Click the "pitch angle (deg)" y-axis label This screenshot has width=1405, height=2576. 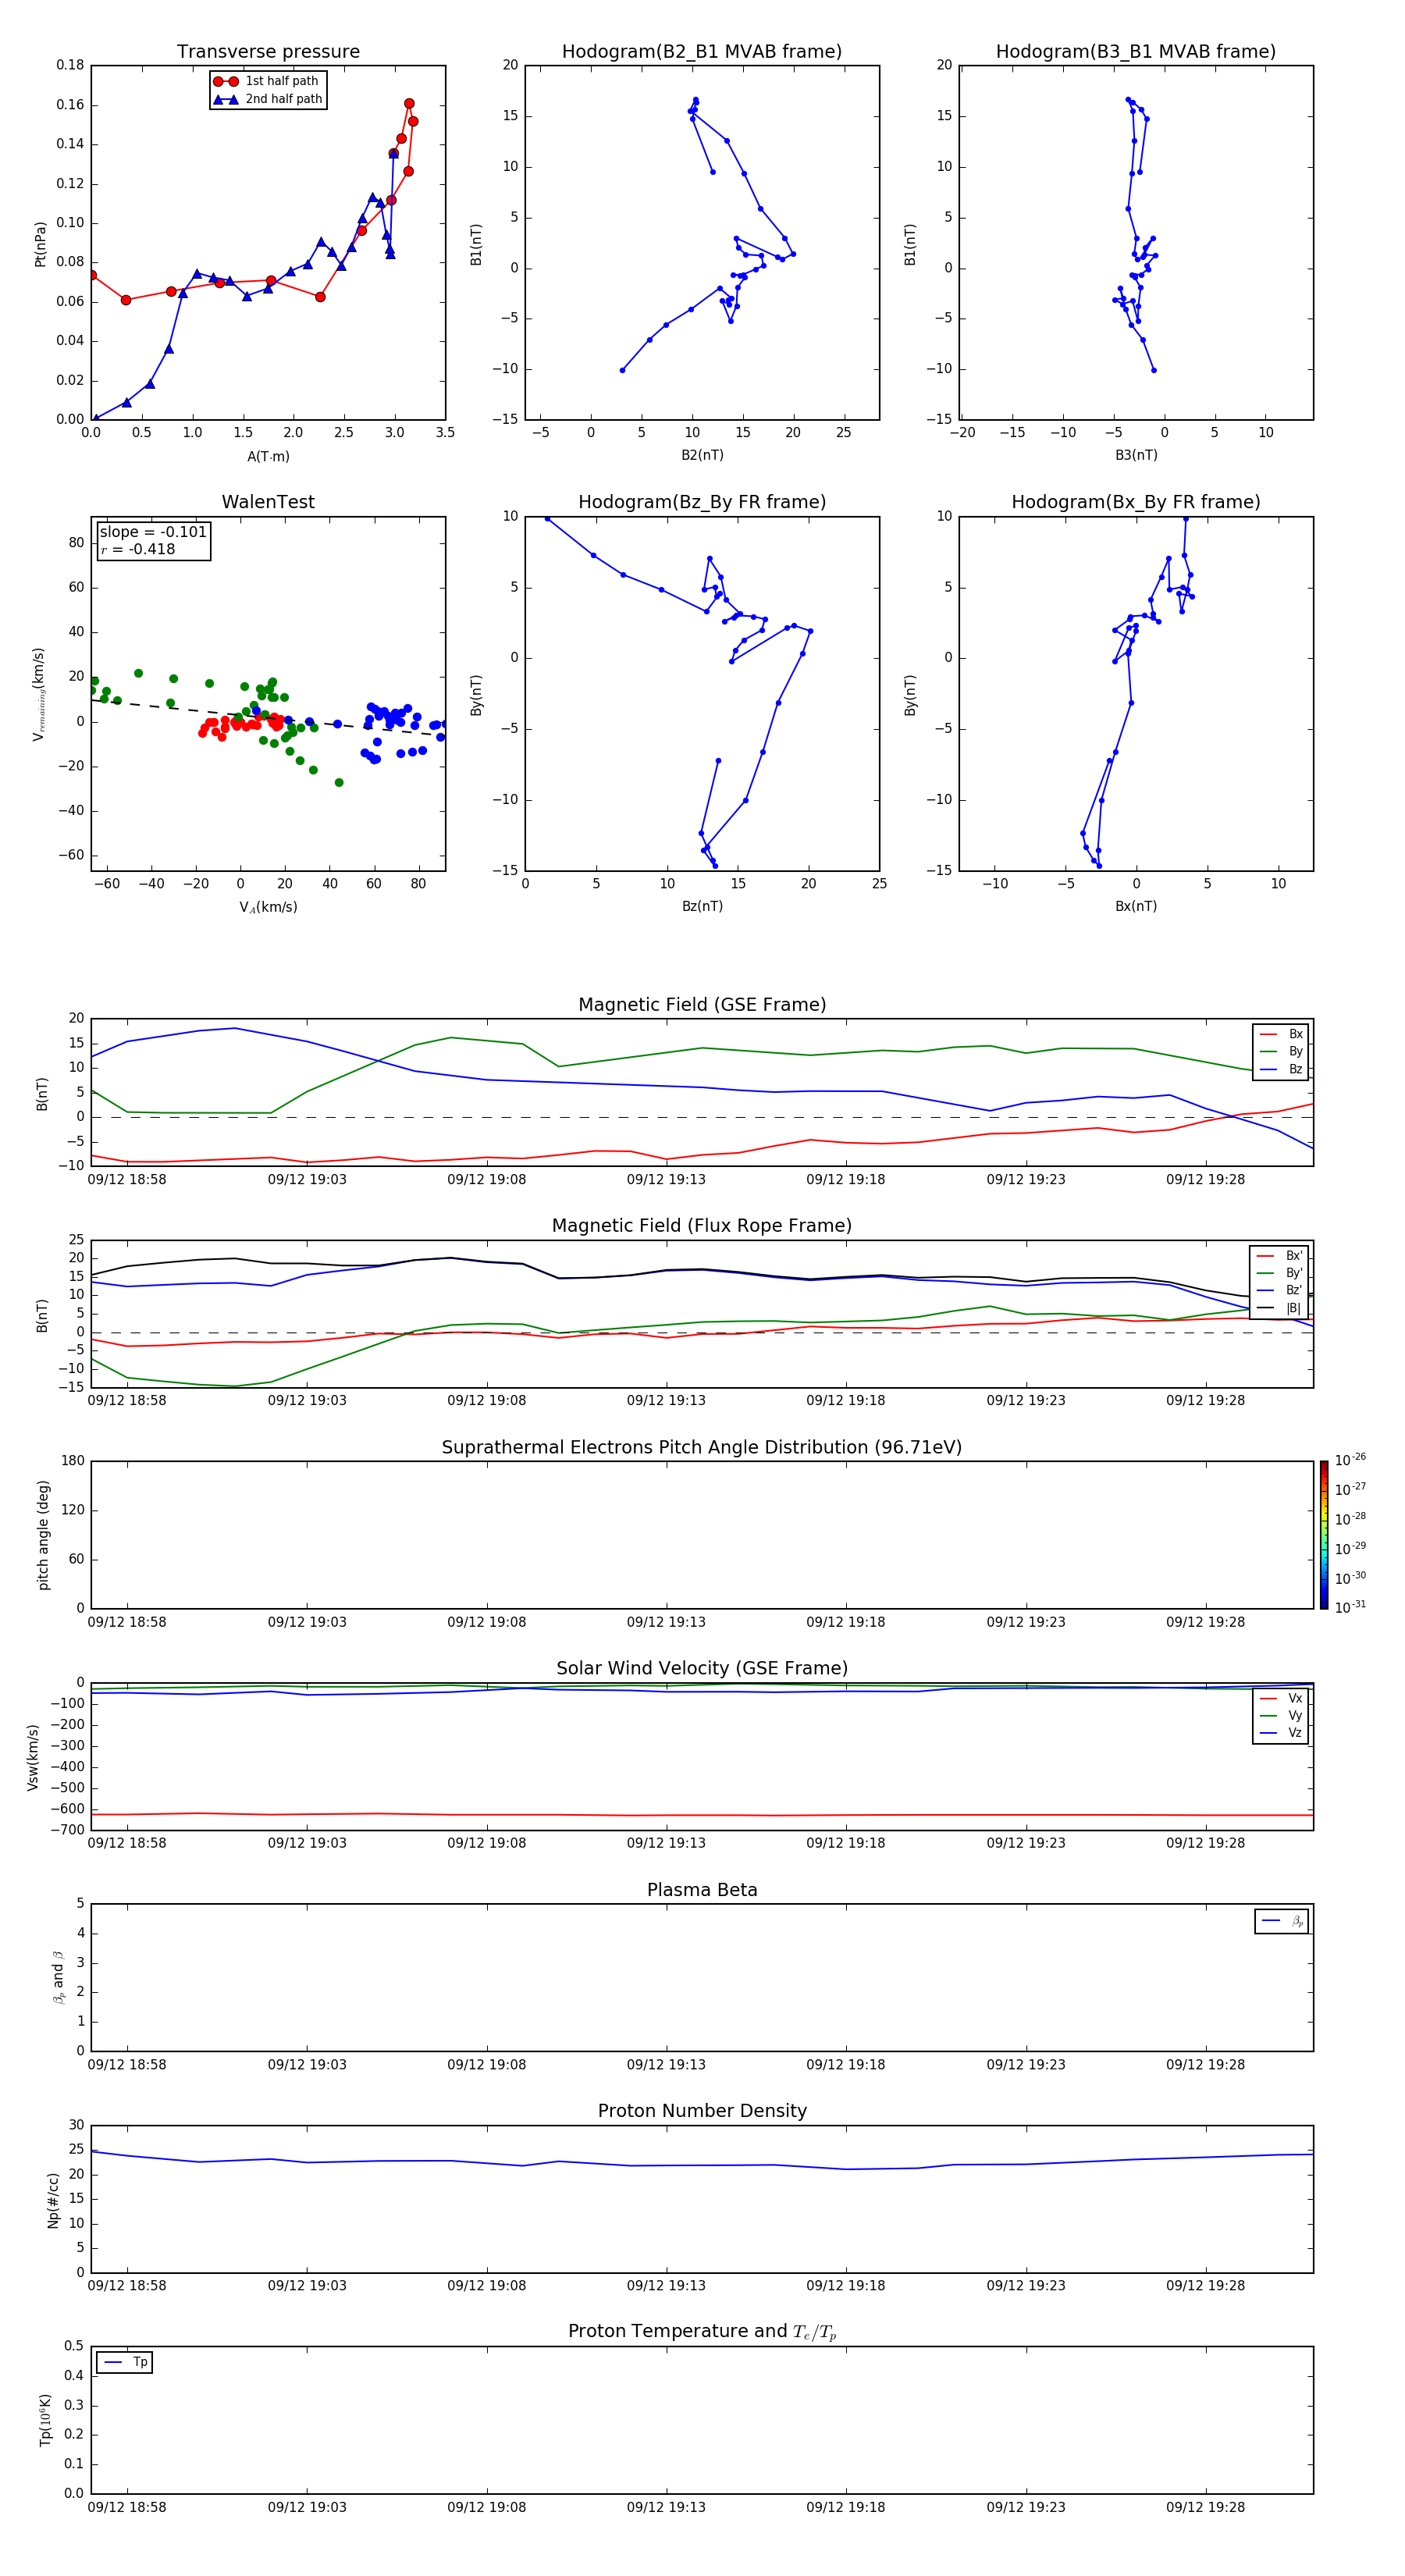pos(43,1535)
